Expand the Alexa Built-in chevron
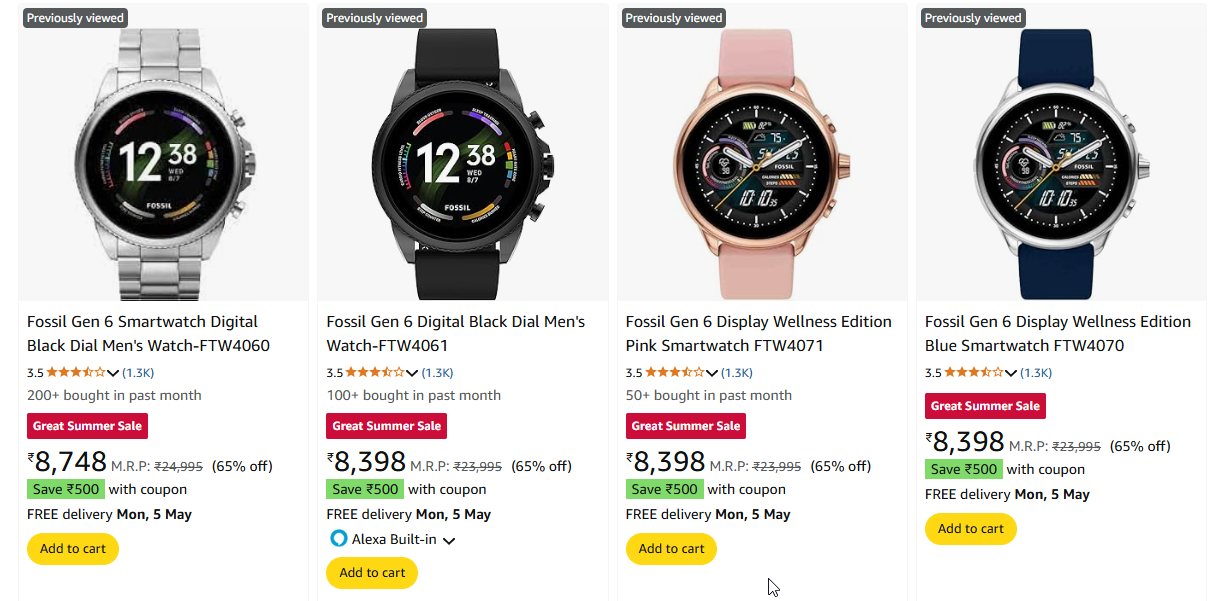Screen dimensions: 1210x601 point(449,541)
